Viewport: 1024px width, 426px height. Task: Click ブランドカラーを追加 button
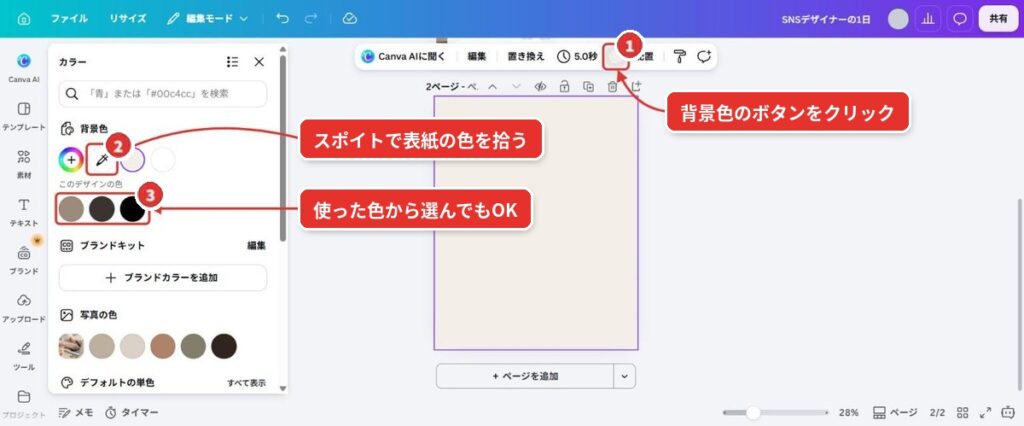pyautogui.click(x=163, y=278)
